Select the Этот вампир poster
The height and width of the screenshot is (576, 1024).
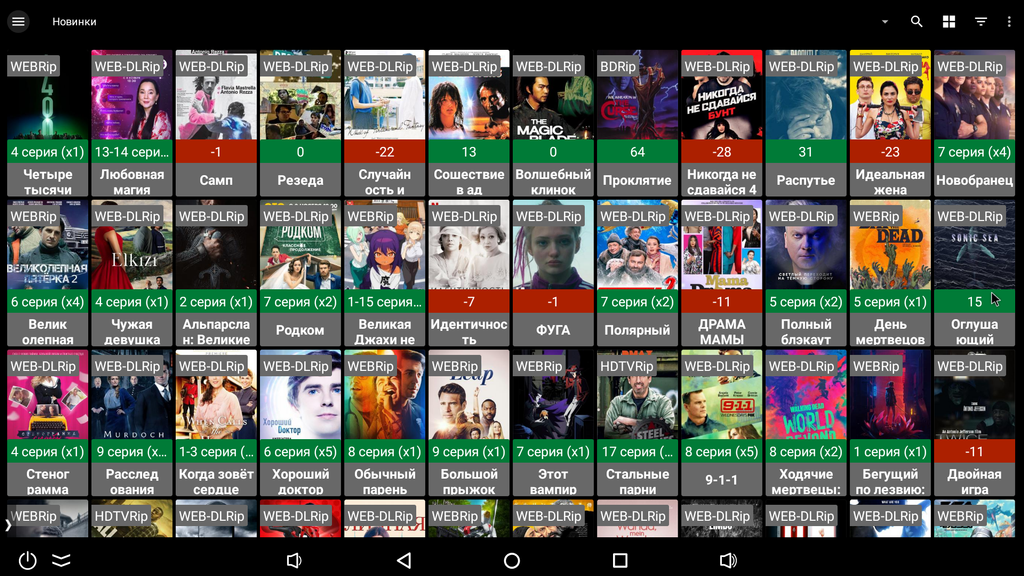coord(553,394)
